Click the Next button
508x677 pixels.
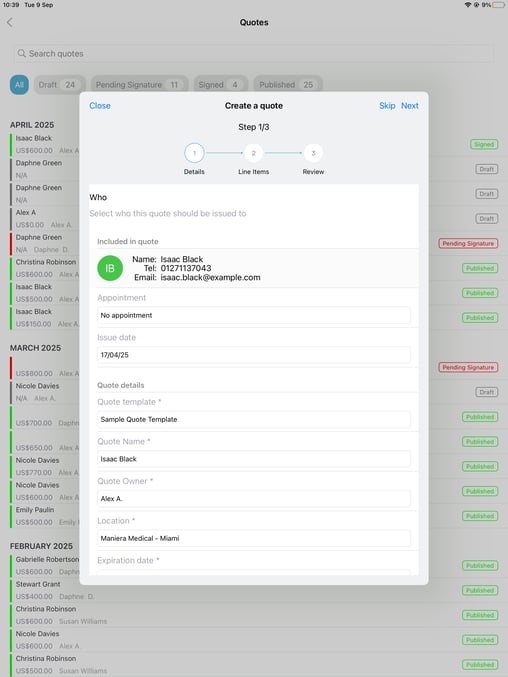pos(410,106)
